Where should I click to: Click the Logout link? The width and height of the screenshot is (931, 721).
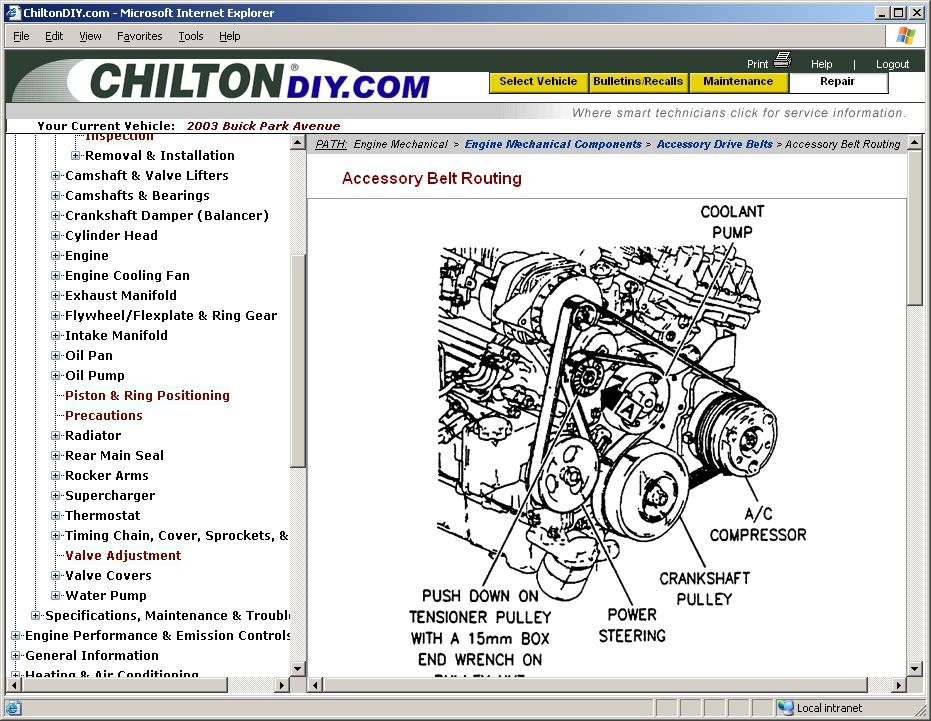892,62
